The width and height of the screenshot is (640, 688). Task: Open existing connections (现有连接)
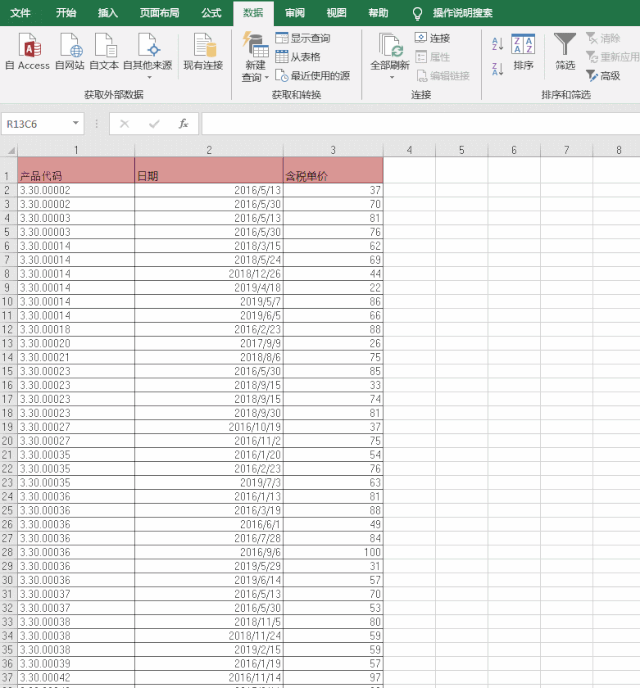coord(203,52)
